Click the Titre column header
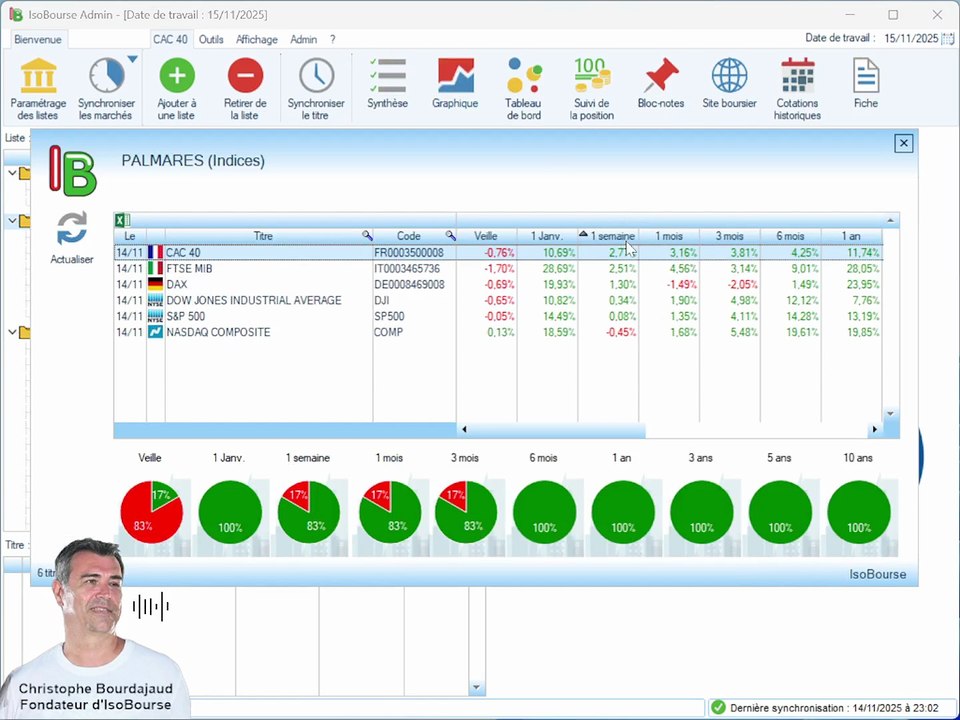 pos(263,236)
